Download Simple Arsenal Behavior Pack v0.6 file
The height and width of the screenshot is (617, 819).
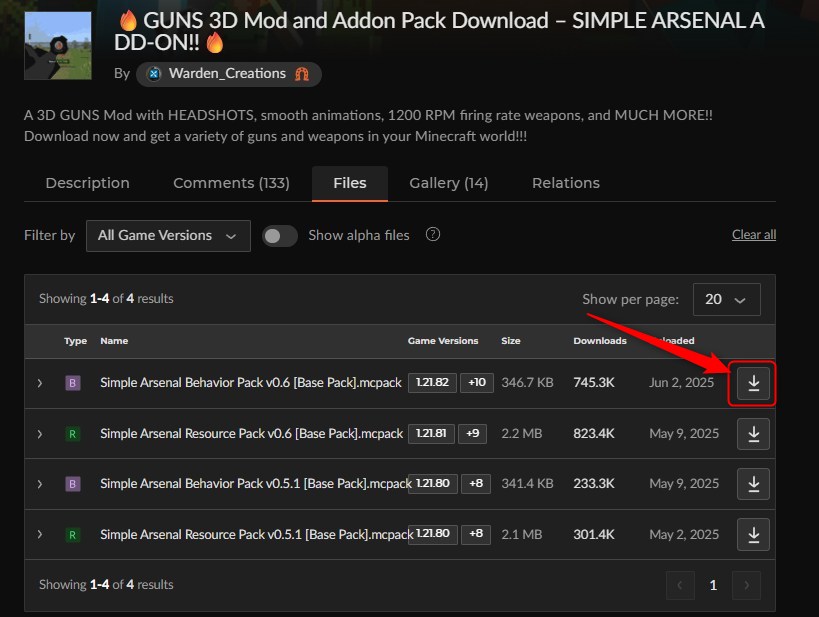[753, 383]
